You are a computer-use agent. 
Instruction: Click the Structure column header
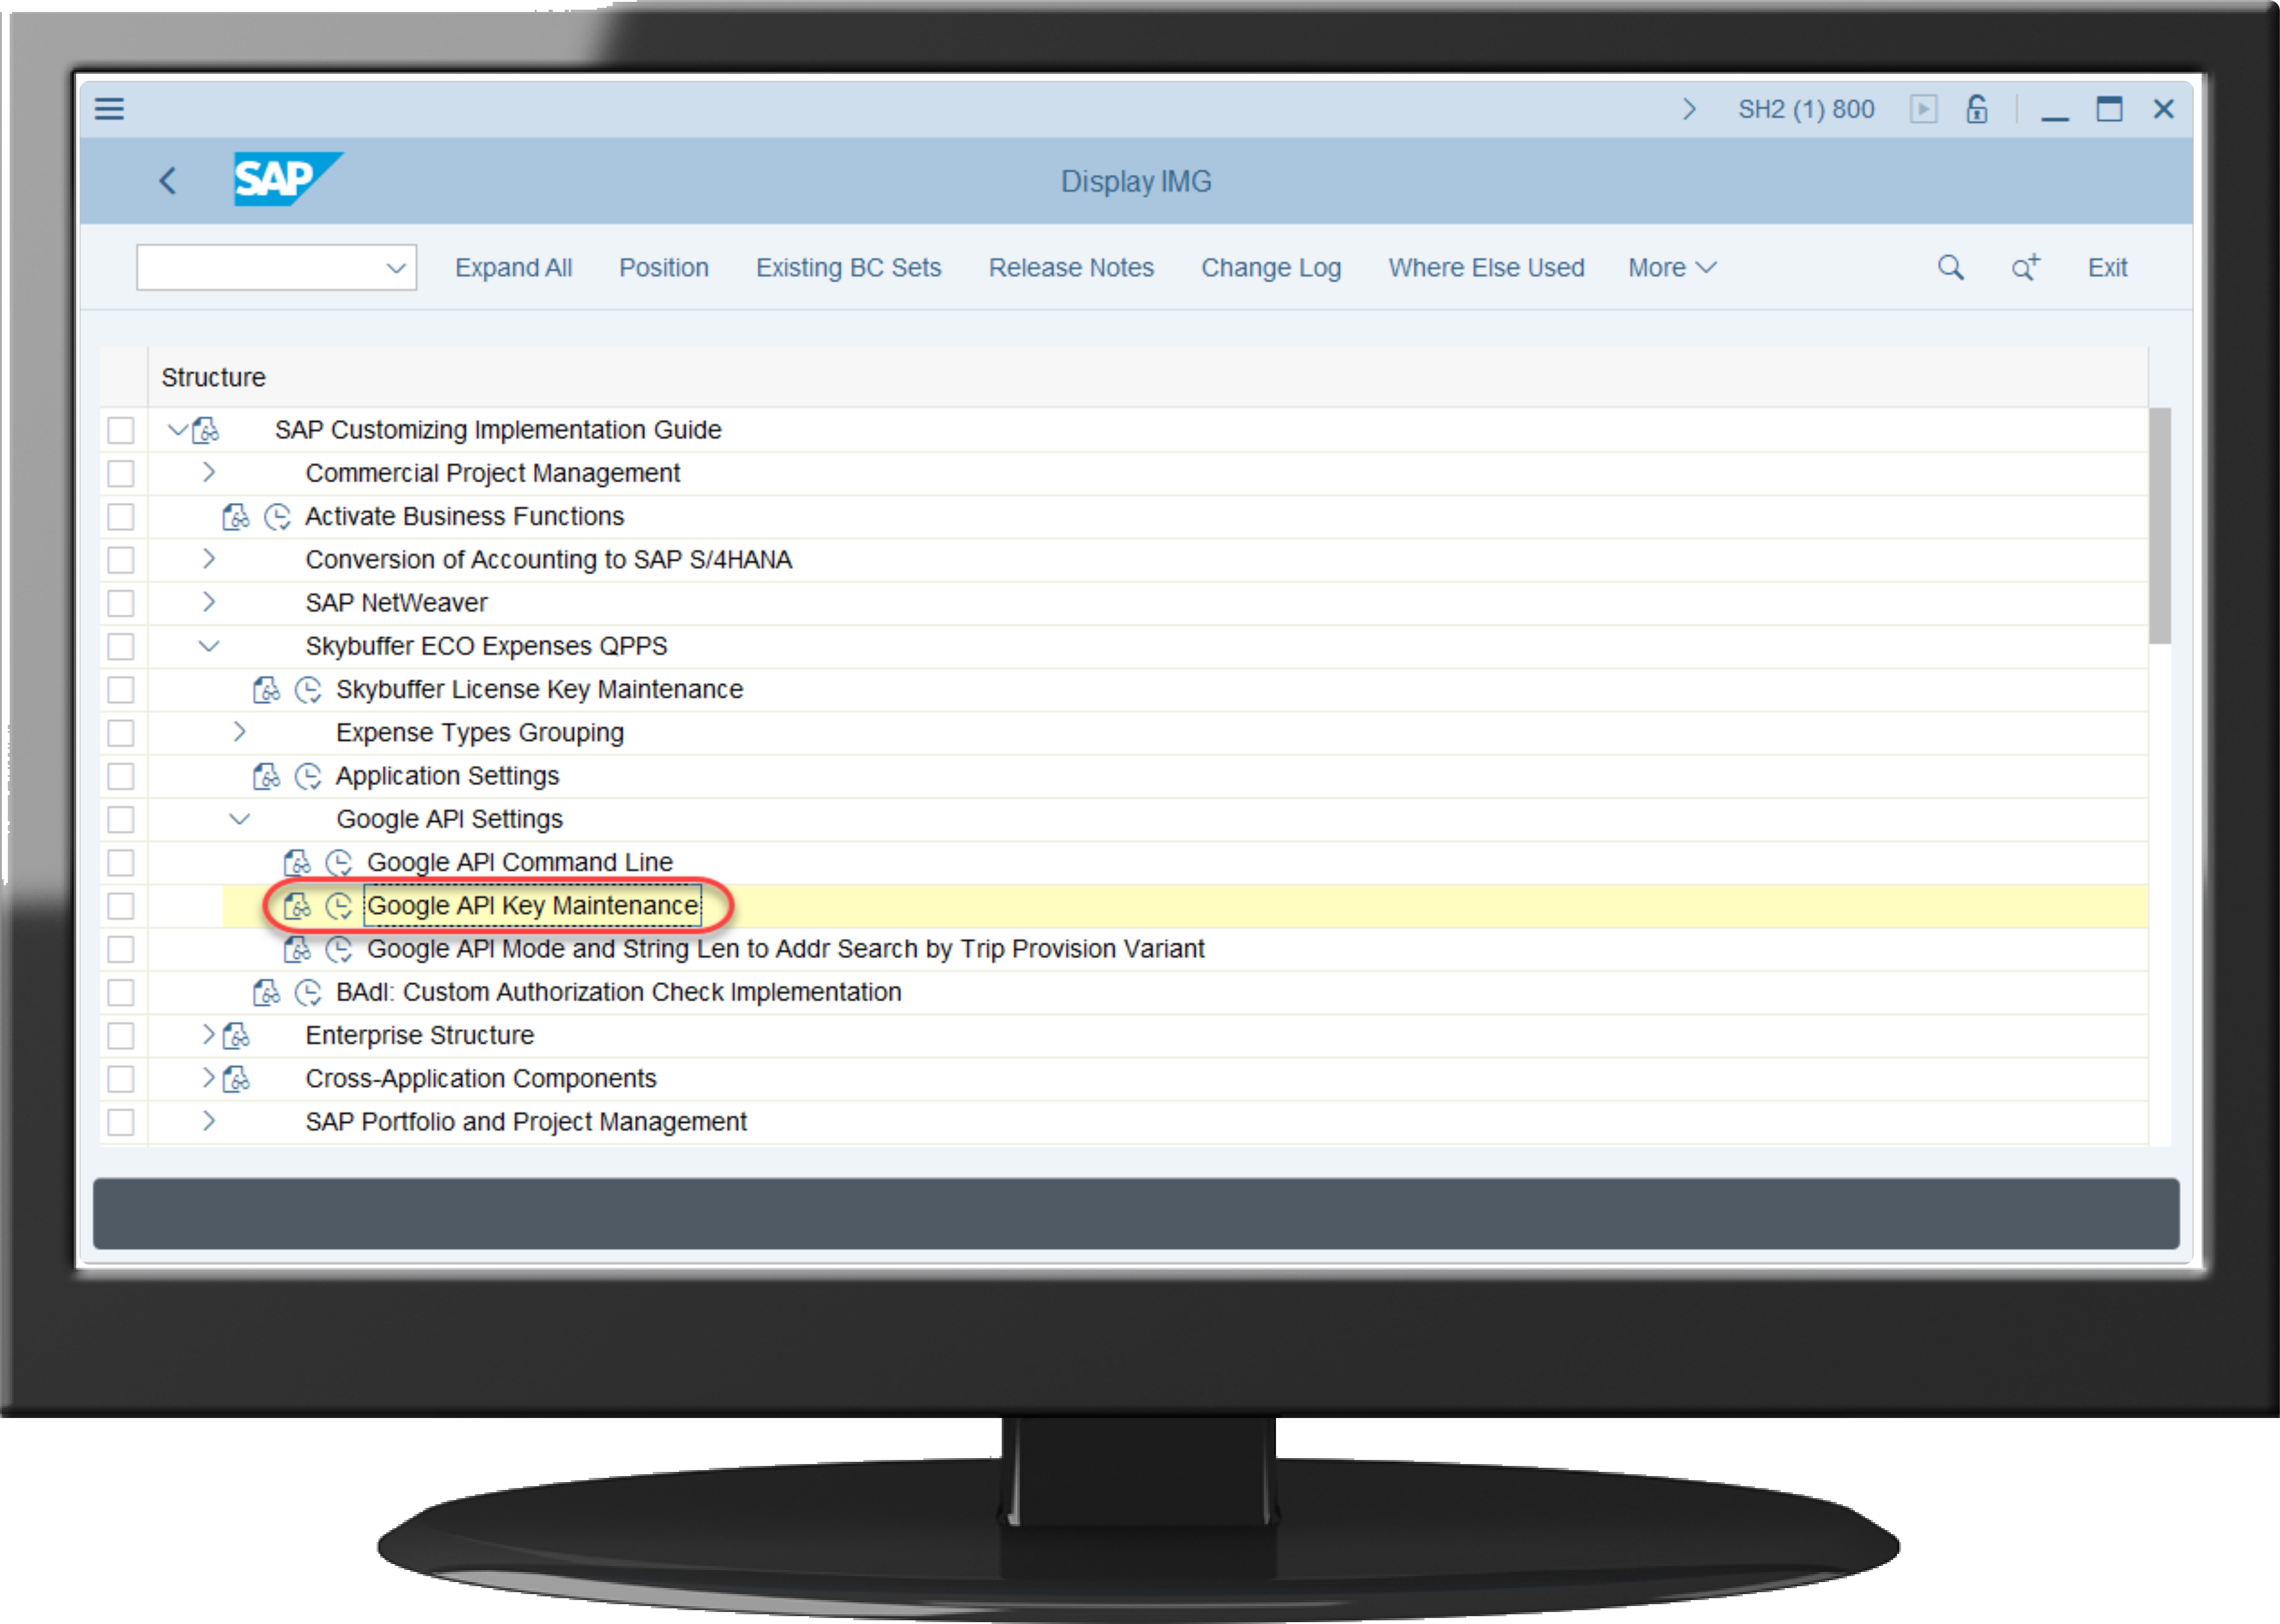click(213, 378)
